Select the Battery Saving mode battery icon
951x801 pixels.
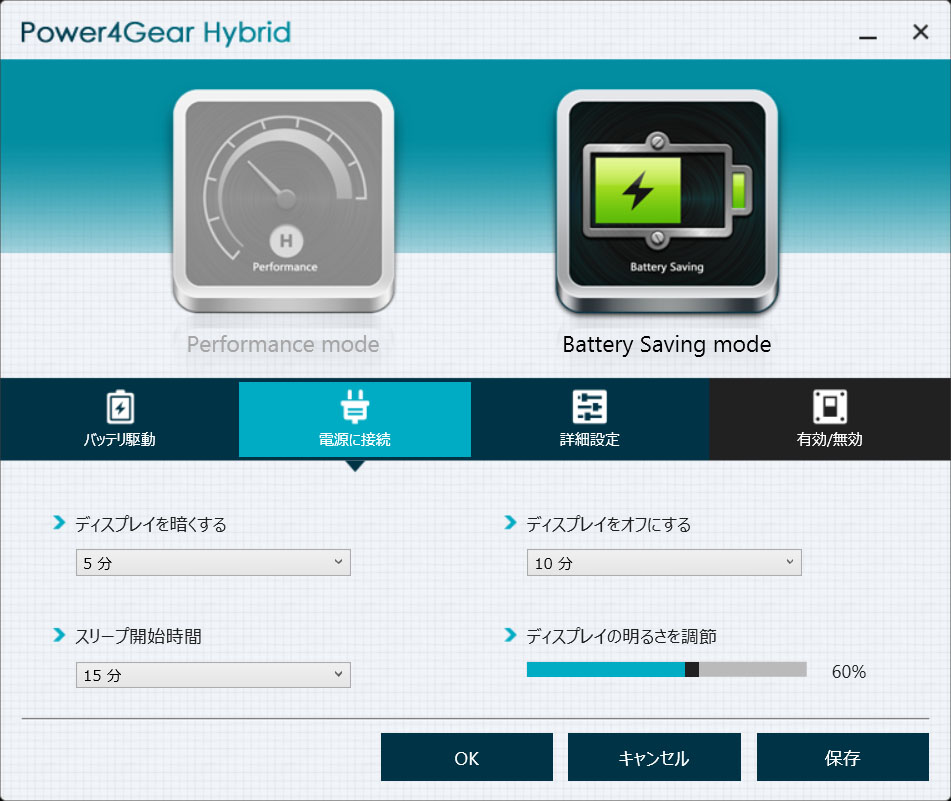(667, 200)
